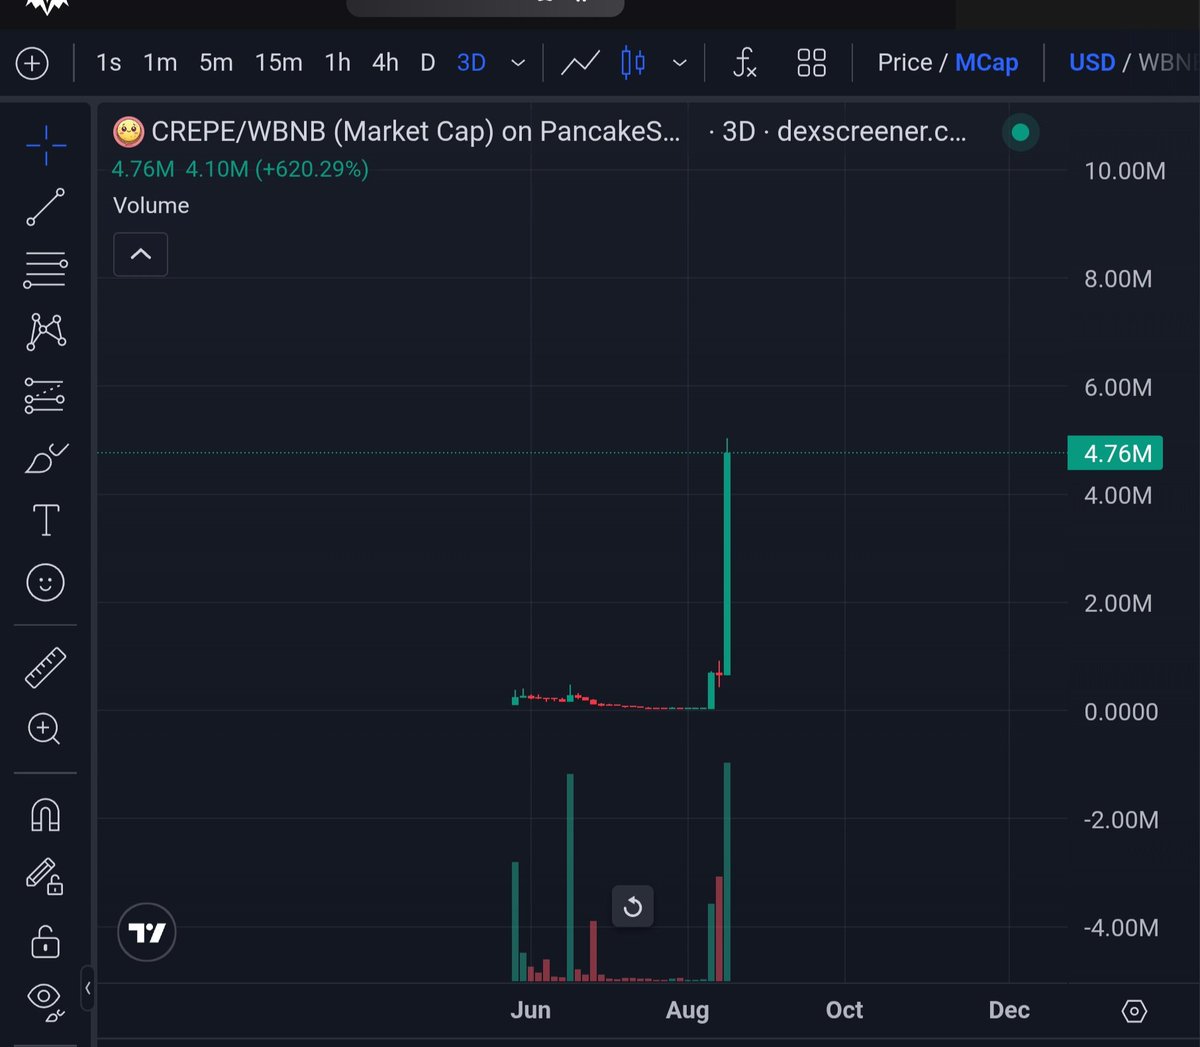1200x1047 pixels.
Task: Select the ruler measure tool
Action: [46, 667]
